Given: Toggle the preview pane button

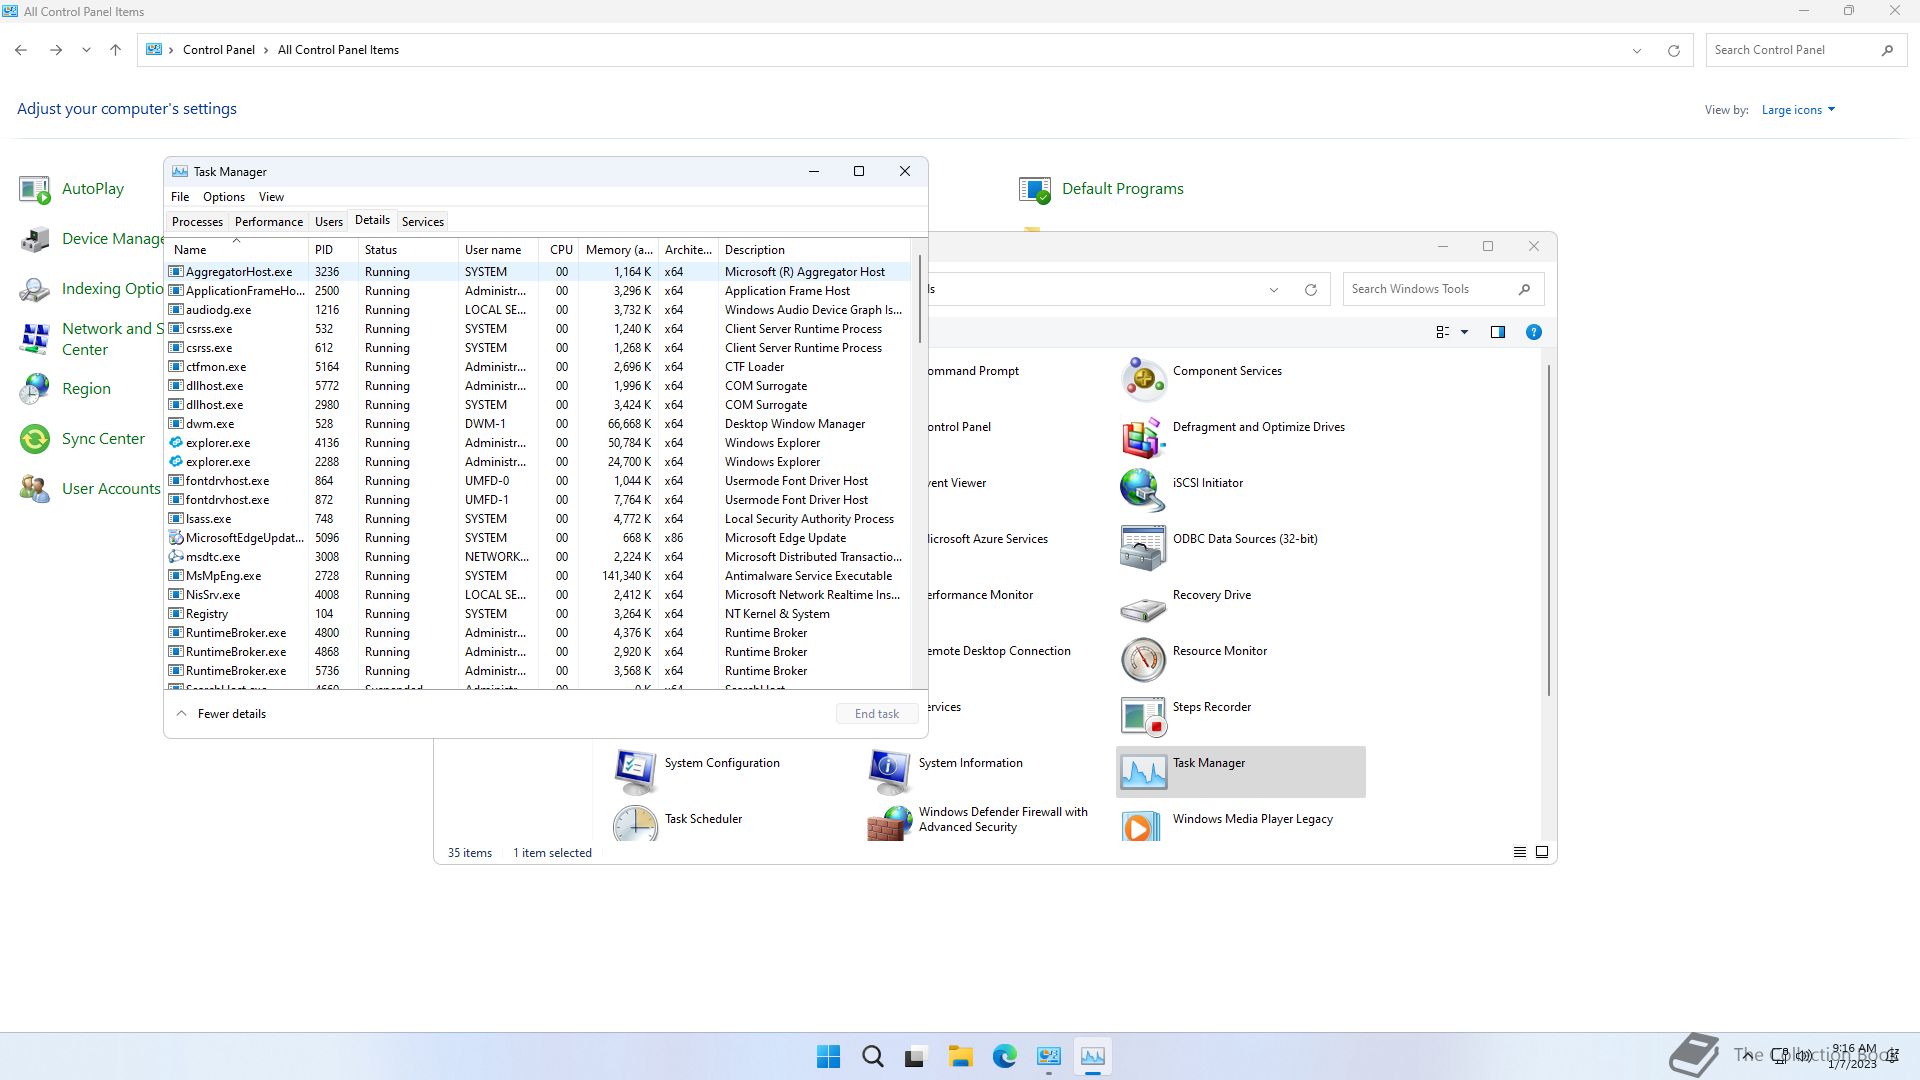Looking at the screenshot, I should pos(1497,332).
